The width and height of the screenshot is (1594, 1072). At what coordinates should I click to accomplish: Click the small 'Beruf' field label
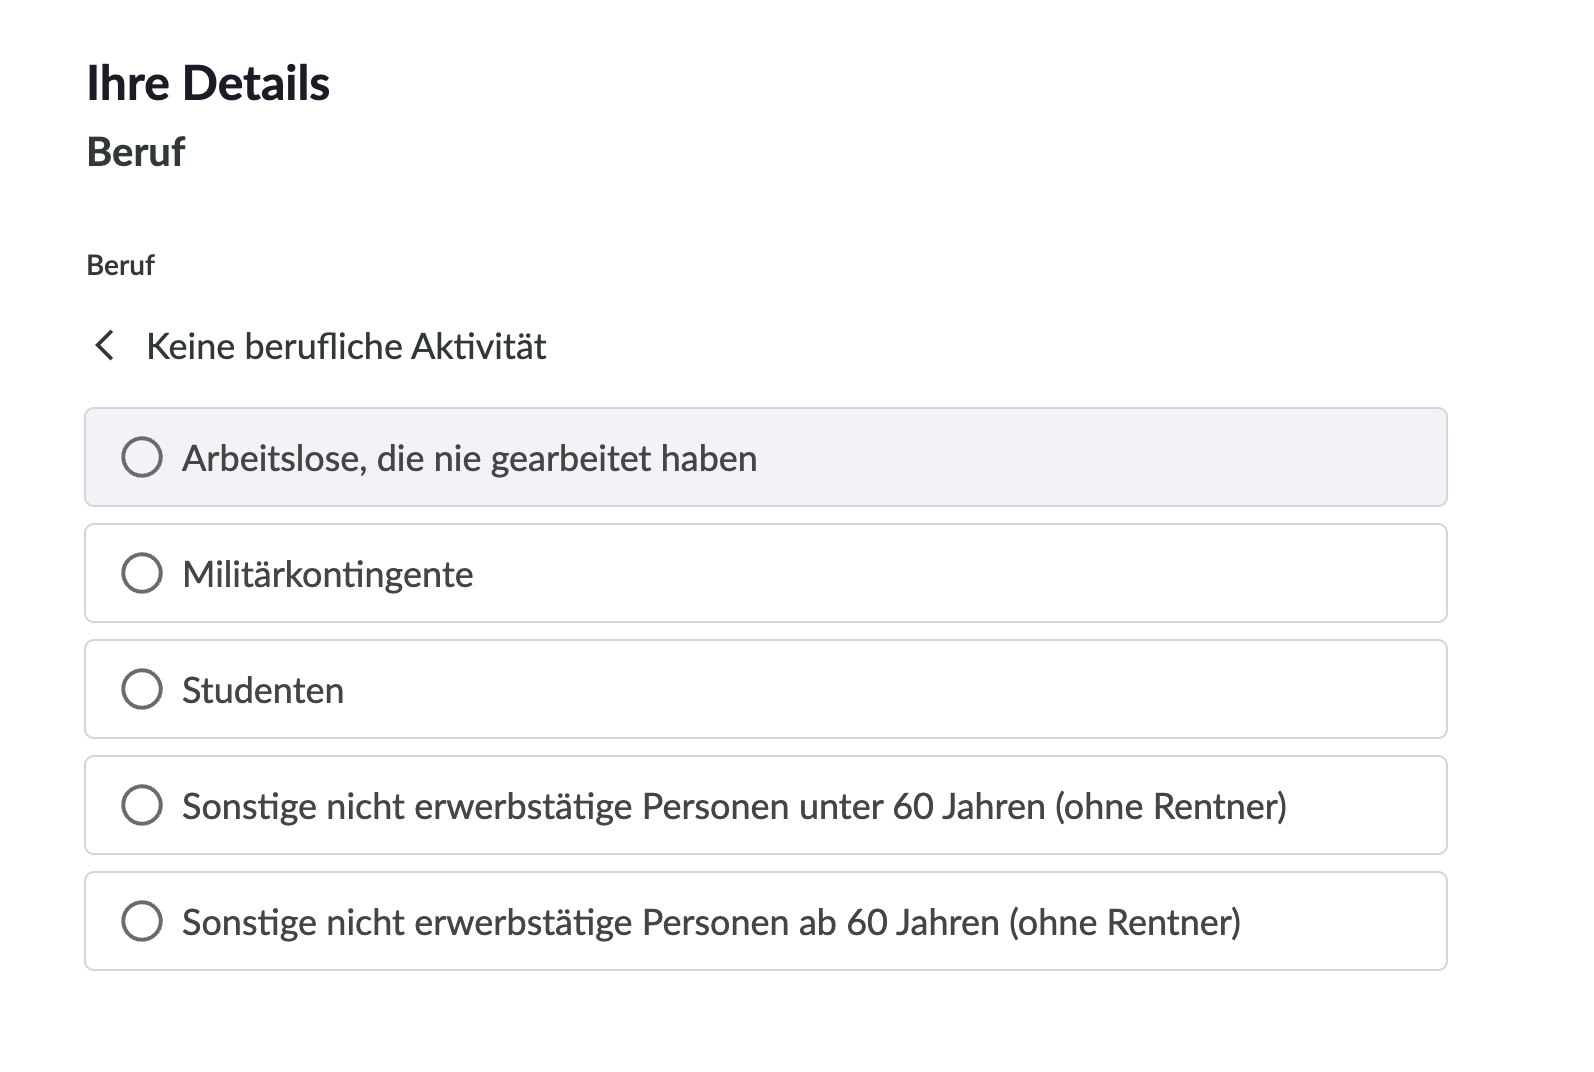(121, 265)
